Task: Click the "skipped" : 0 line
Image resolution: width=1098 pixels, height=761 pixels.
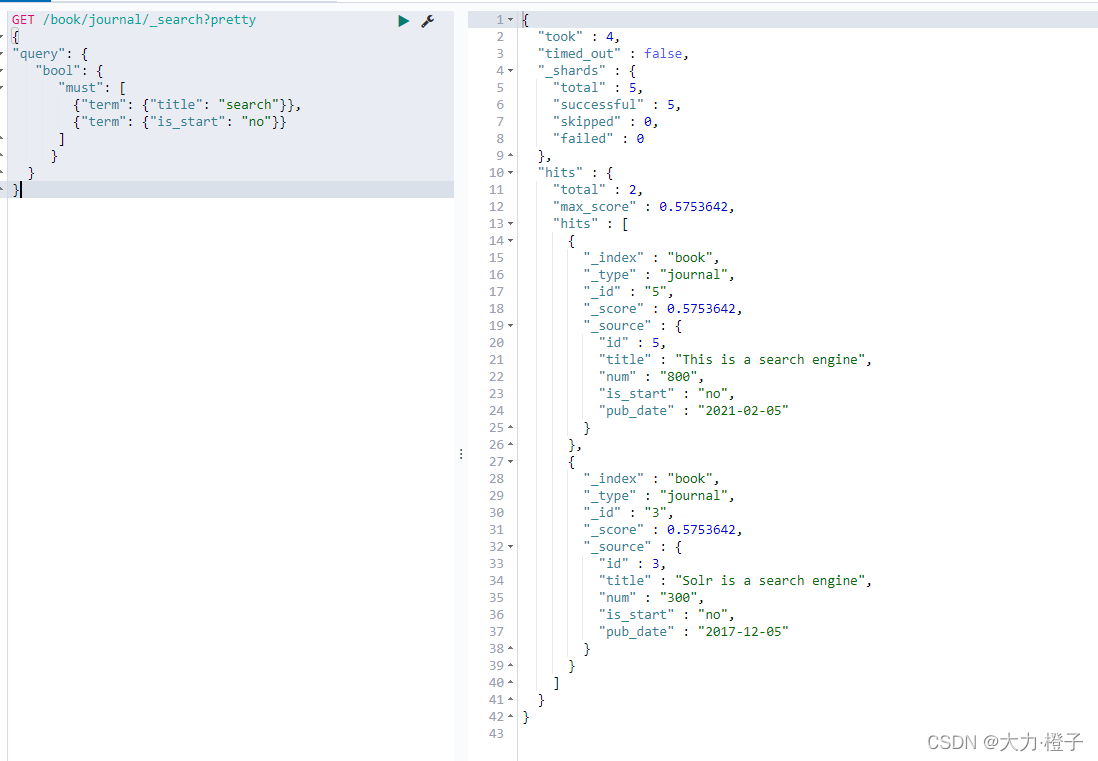Action: [605, 122]
